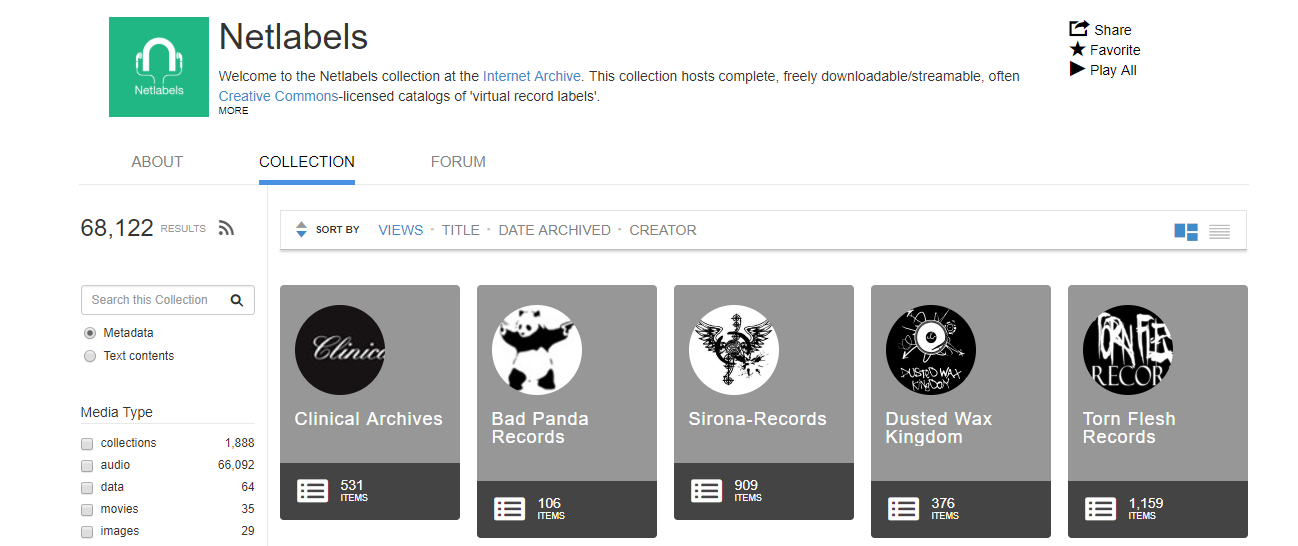Click the Clinical Archives circular logo

pos(340,350)
